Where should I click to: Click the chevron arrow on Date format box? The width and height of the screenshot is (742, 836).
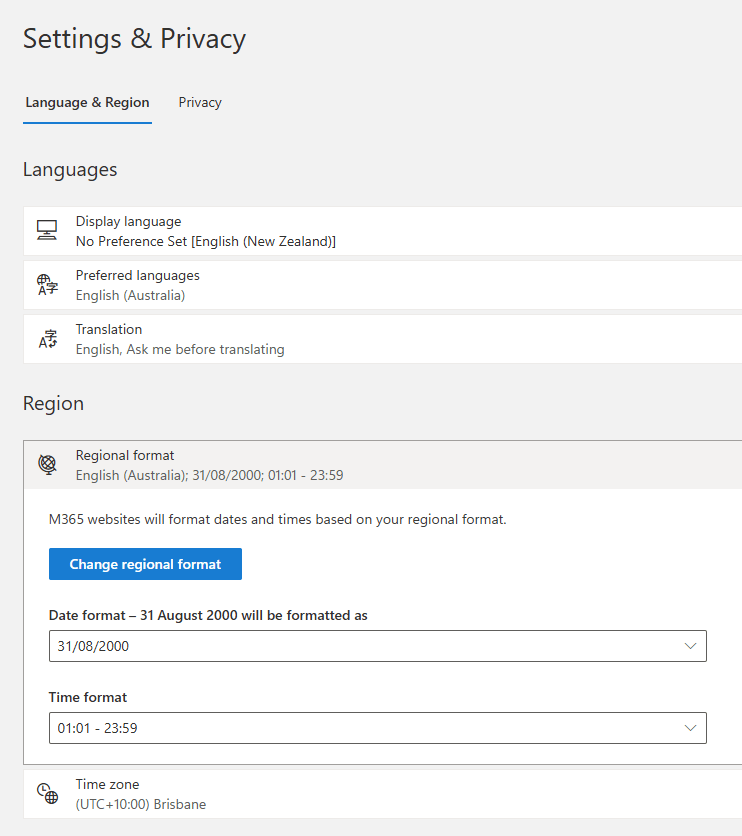pos(690,646)
